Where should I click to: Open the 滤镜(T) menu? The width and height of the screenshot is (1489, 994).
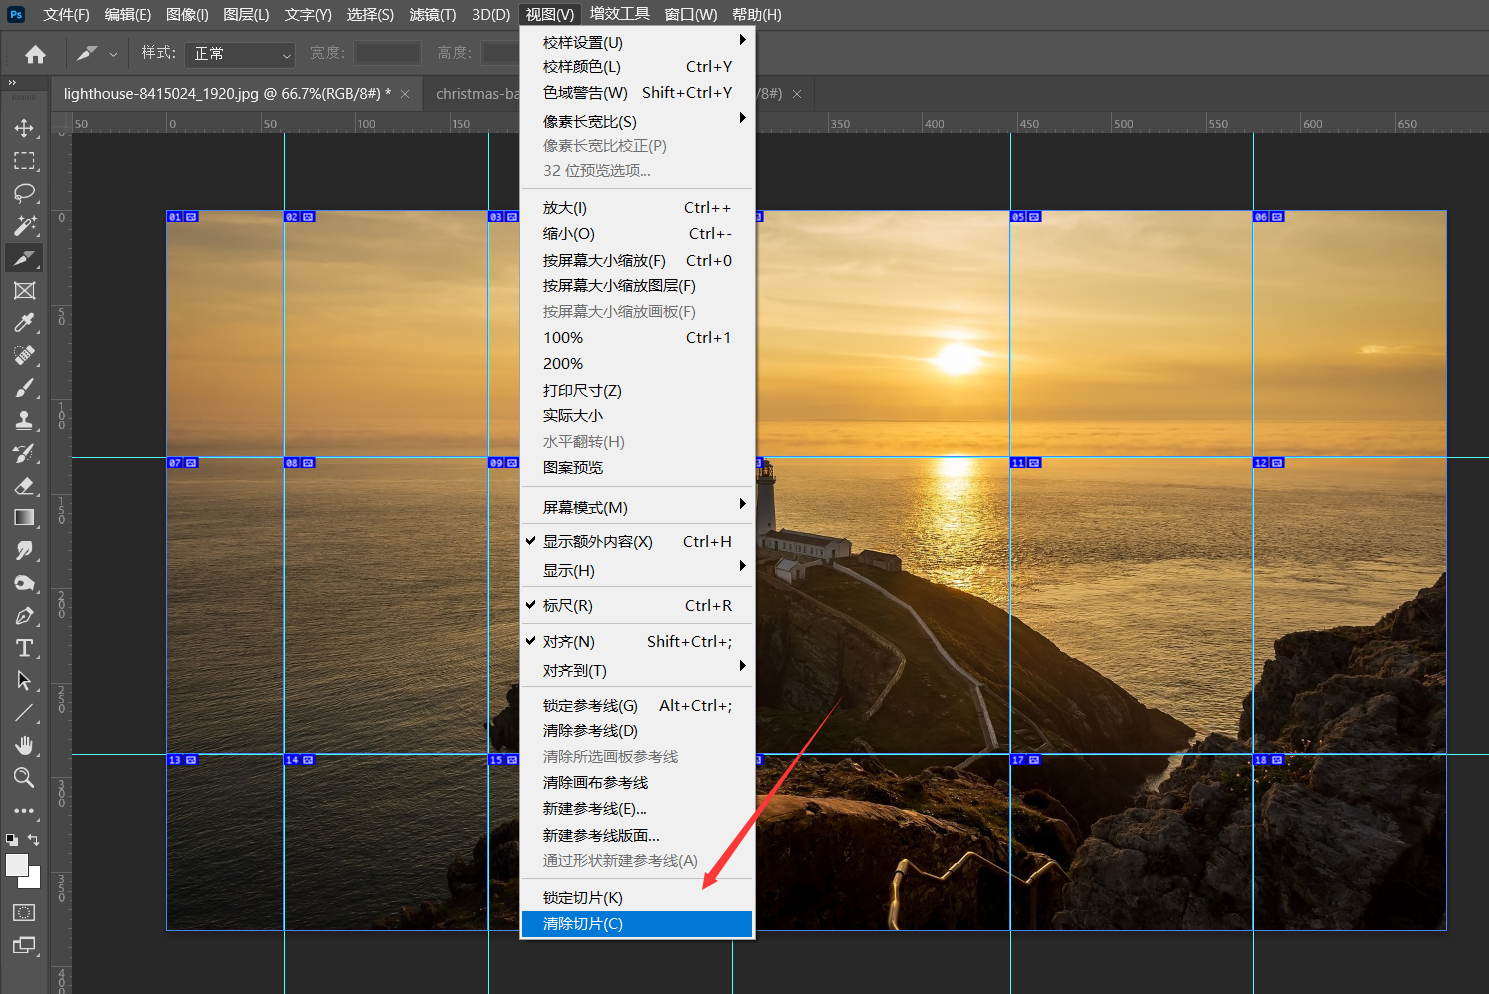tap(433, 15)
